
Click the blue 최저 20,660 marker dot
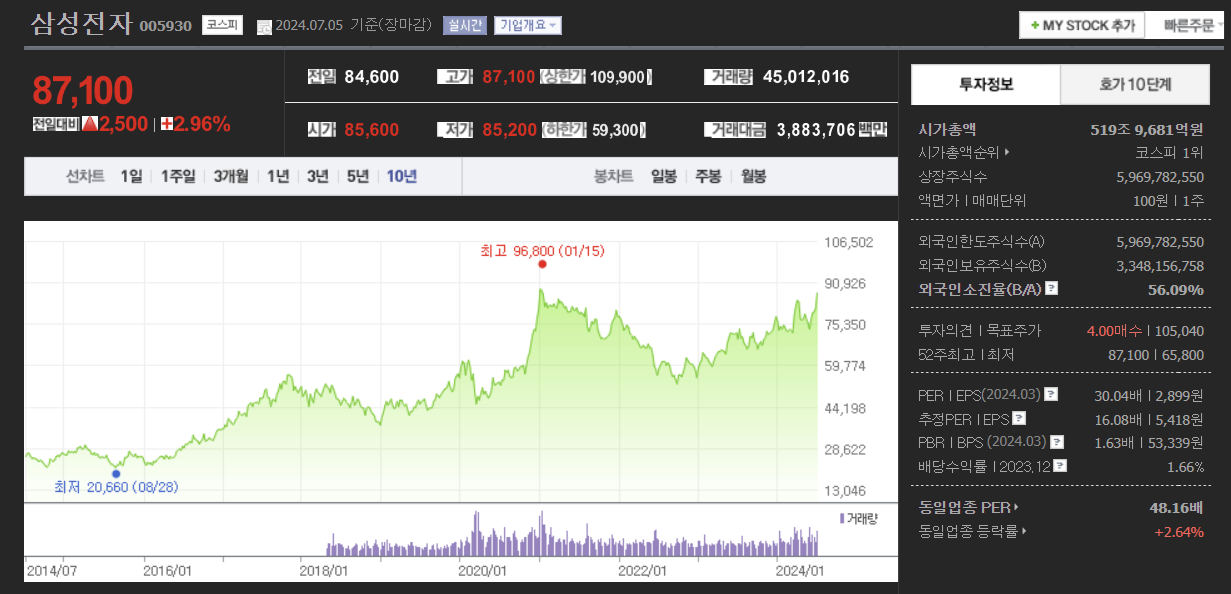pyautogui.click(x=116, y=474)
